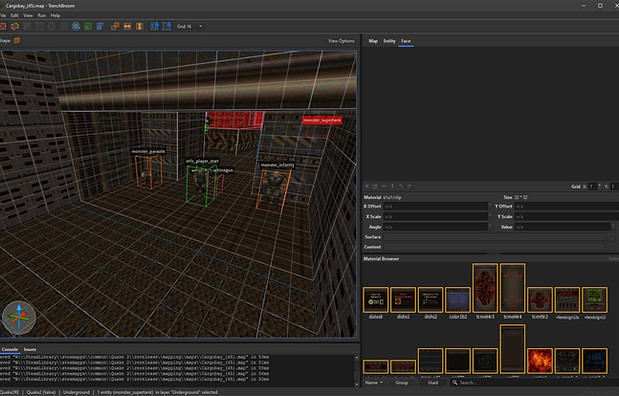Activate the Shear tool icon
Image resolution: width=619 pixels, height=396 pixels.
100,26
